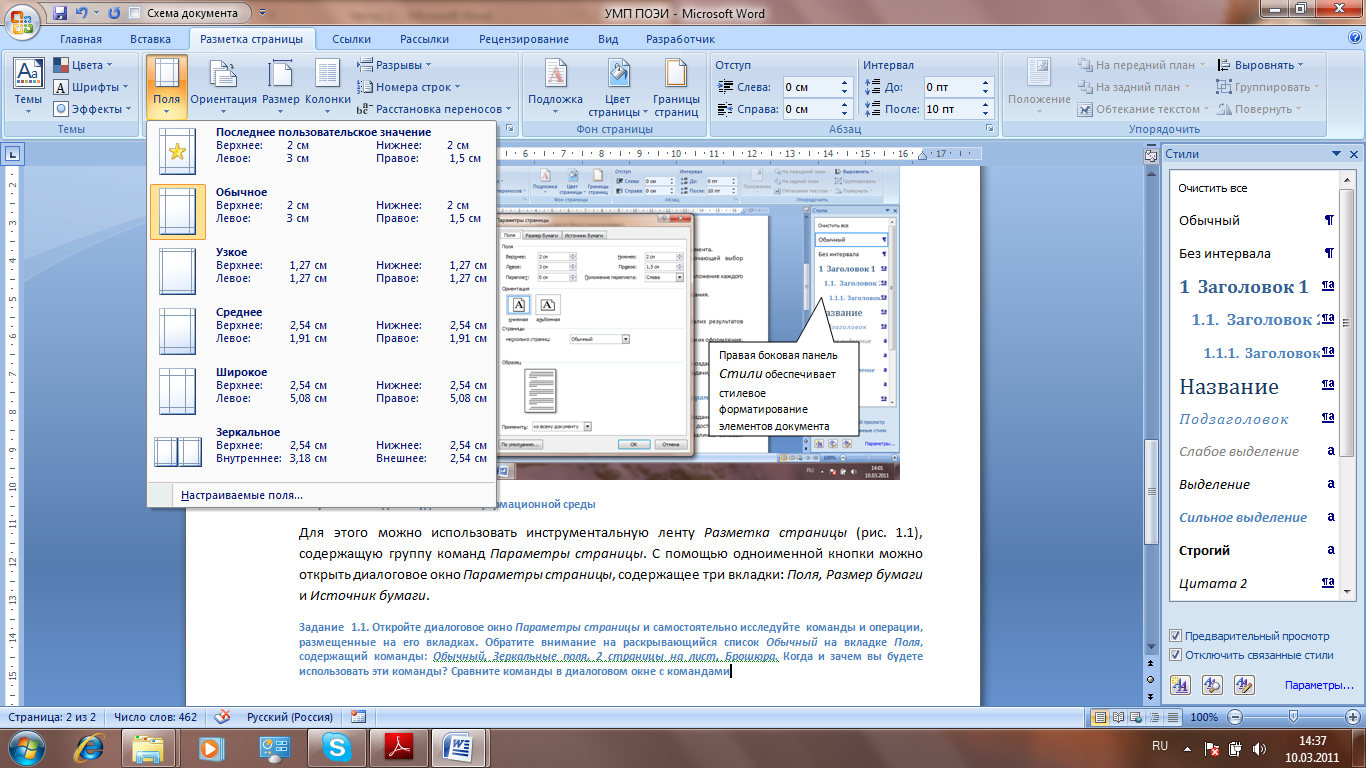The width and height of the screenshot is (1366, 768).
Task: Click the Границы страниц button
Action: pos(676,85)
